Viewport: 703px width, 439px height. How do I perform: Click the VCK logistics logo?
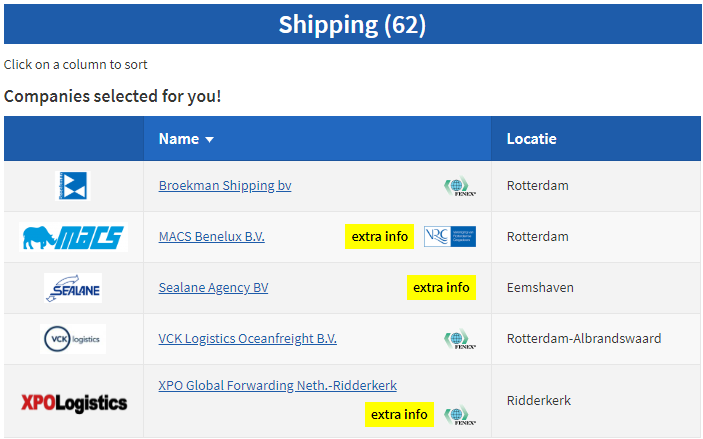point(73,339)
